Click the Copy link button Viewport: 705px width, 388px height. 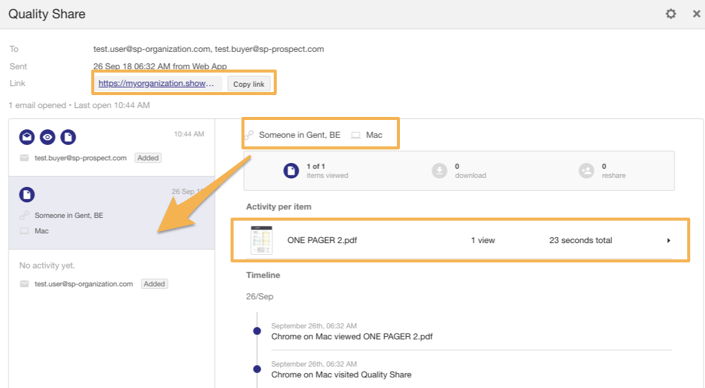point(249,84)
